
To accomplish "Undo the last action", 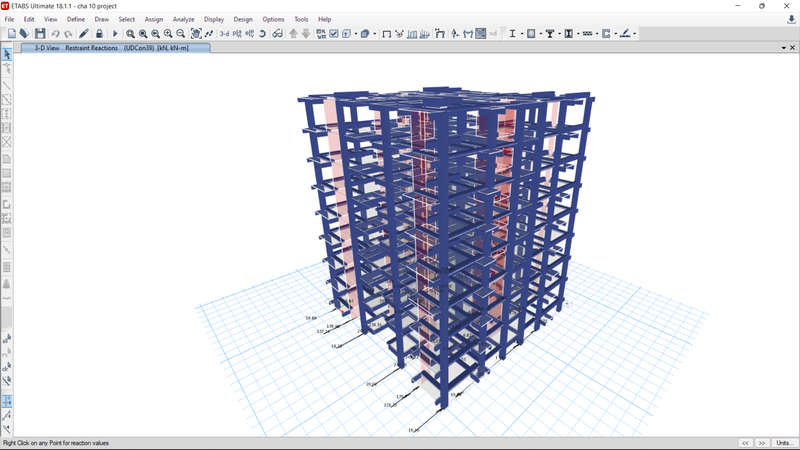I will pos(55,34).
